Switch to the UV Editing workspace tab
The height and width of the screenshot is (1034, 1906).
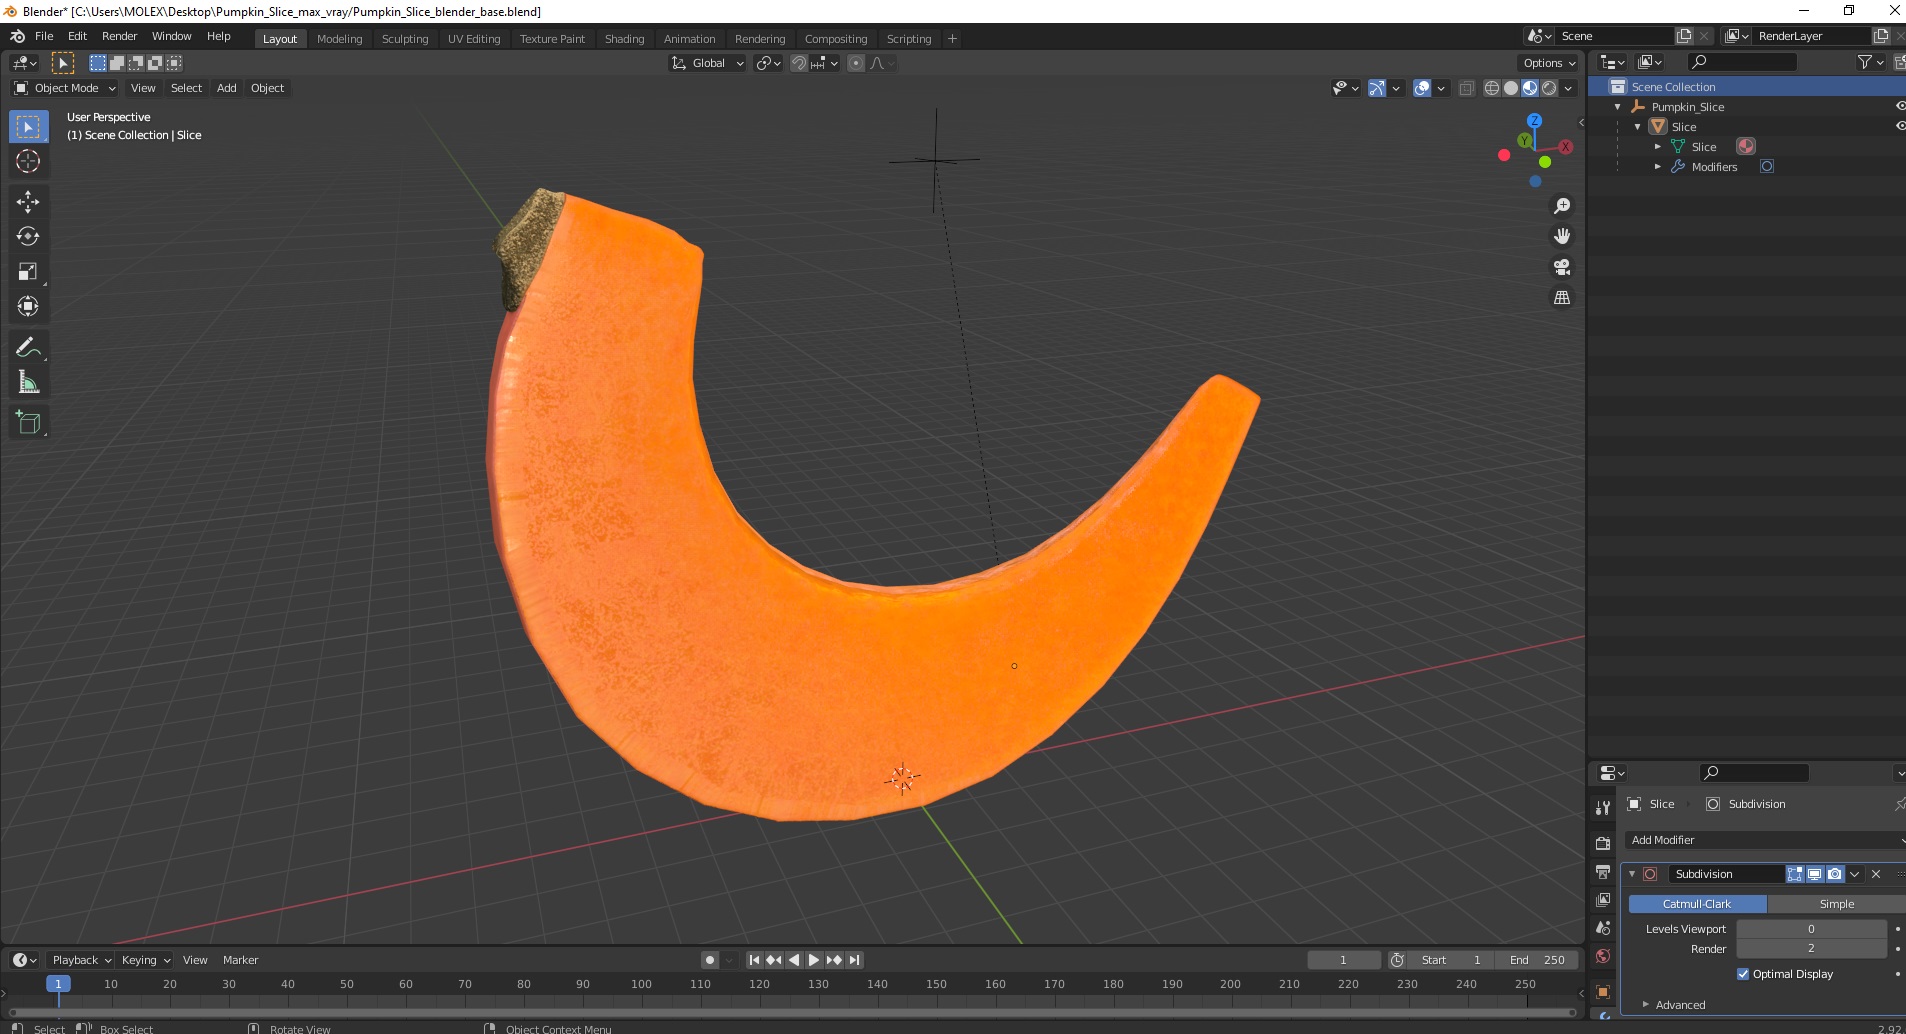pyautogui.click(x=474, y=39)
